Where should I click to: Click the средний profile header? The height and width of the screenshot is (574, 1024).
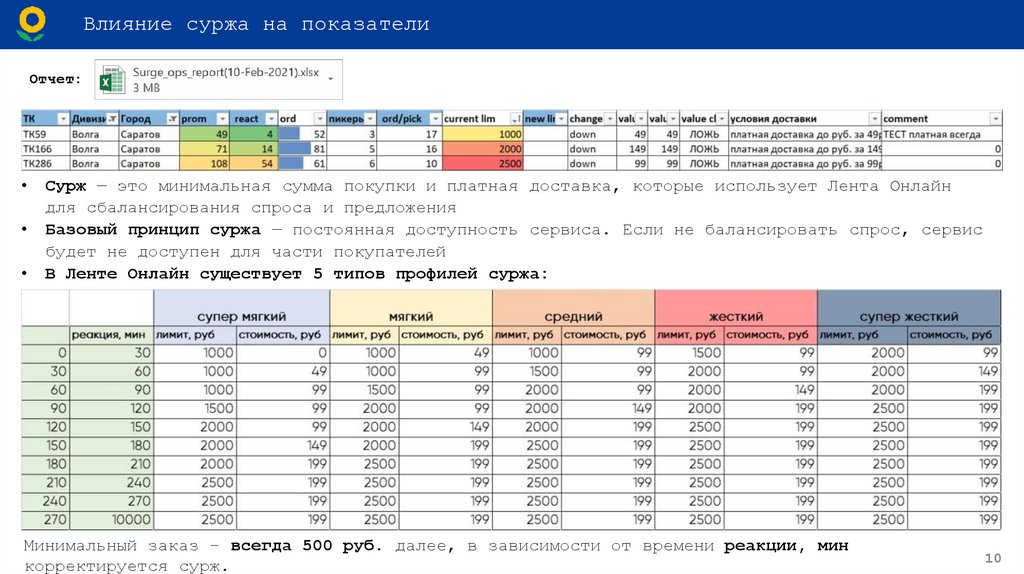click(x=573, y=308)
